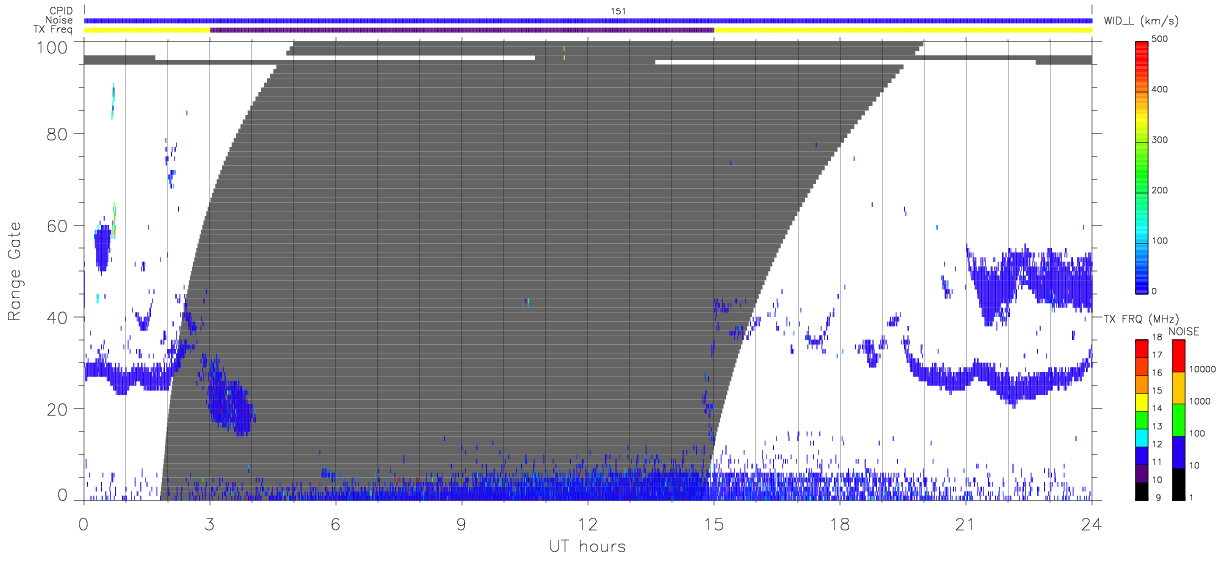
Task: Pick the purple 10–11 MHz swatch in TX FRQ legend
Action: 1142,471
